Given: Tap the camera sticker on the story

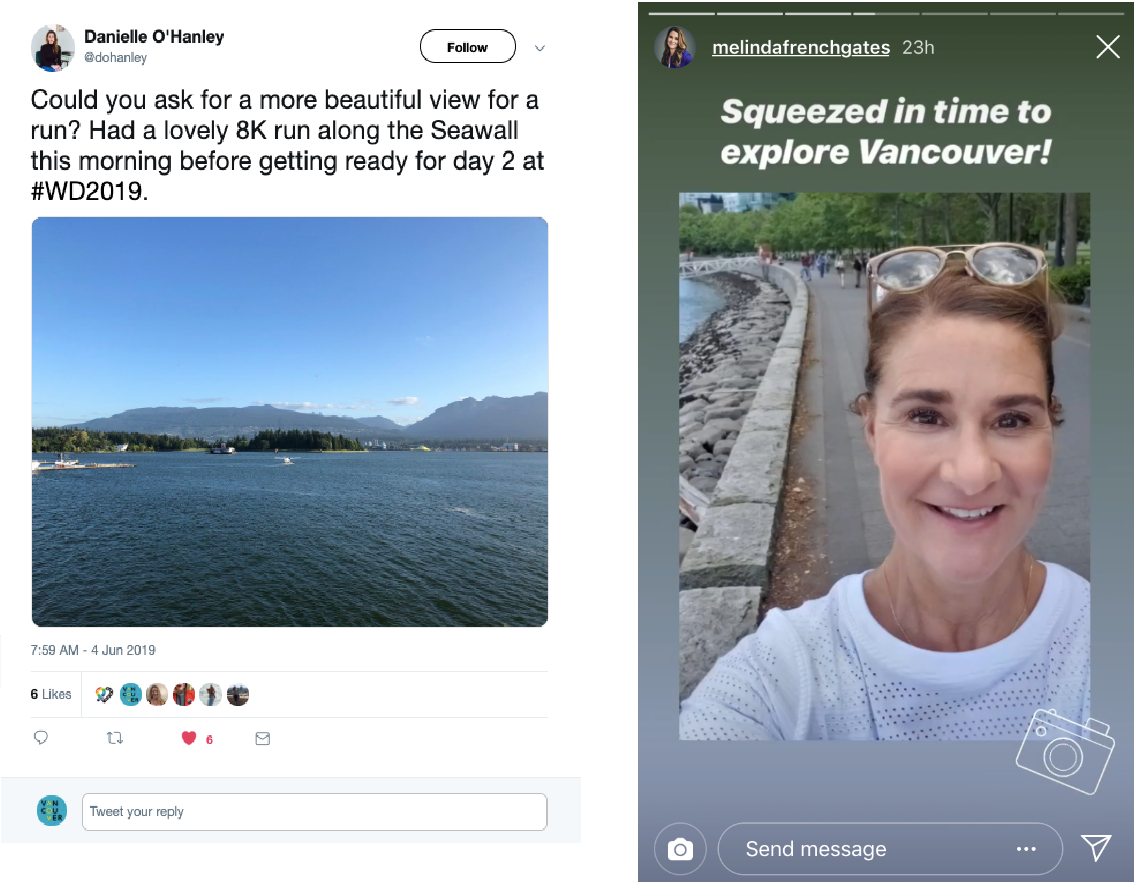Looking at the screenshot, I should [1065, 752].
